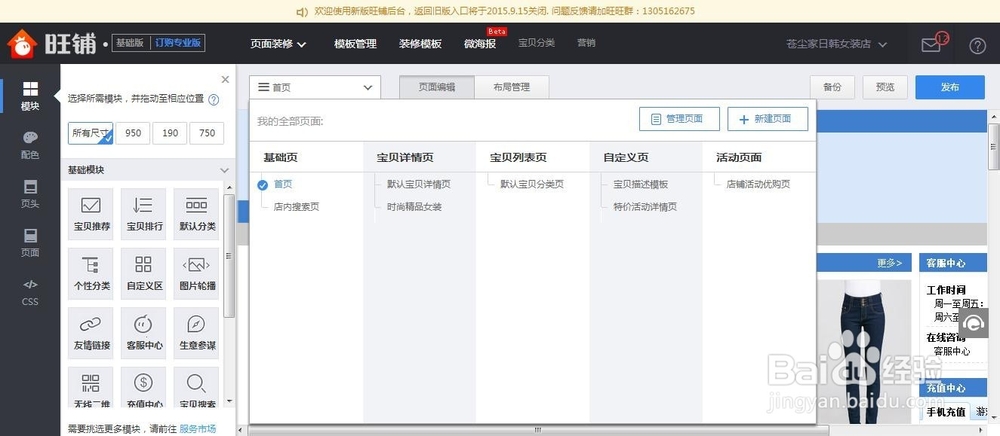
Task: Switch to the 布局管理 tab
Action: coord(511,87)
